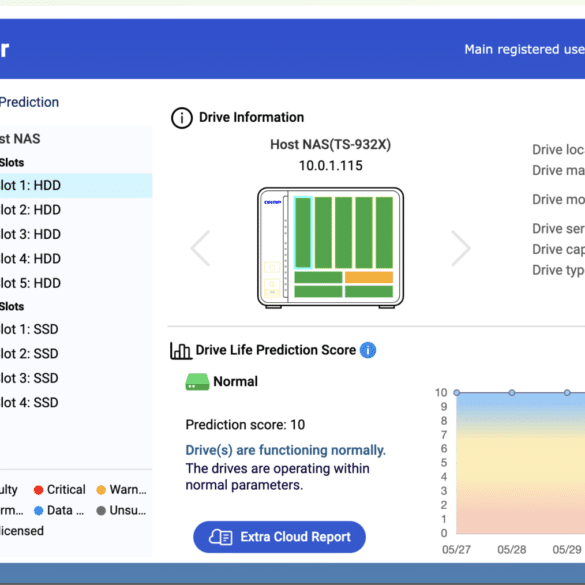
Task: Select fifth vertical HDD bay in NAS diagram
Action: pyautogui.click(x=384, y=232)
